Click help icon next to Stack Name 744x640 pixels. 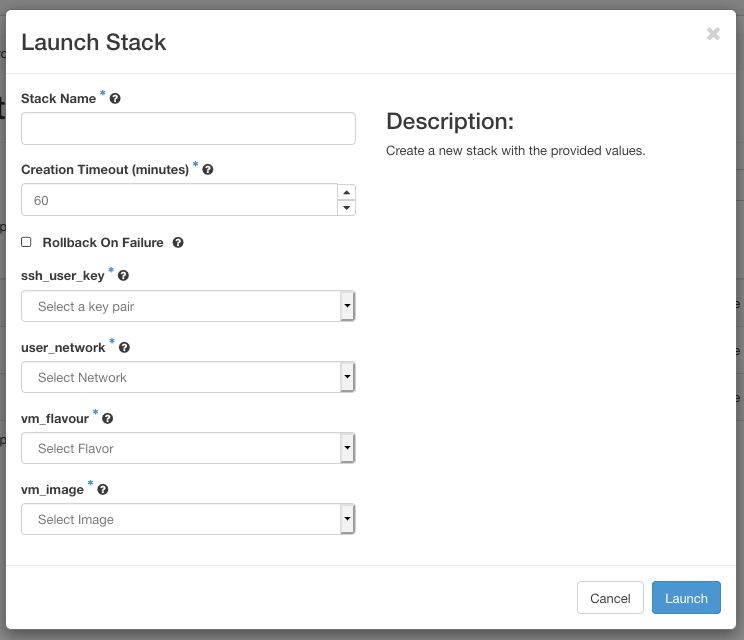(x=115, y=99)
